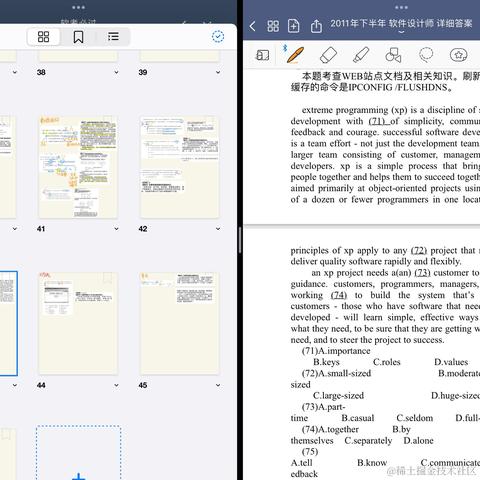This screenshot has height=480, width=480.
Task: Toggle read-only mode icon in toolbar
Action: click(263, 55)
